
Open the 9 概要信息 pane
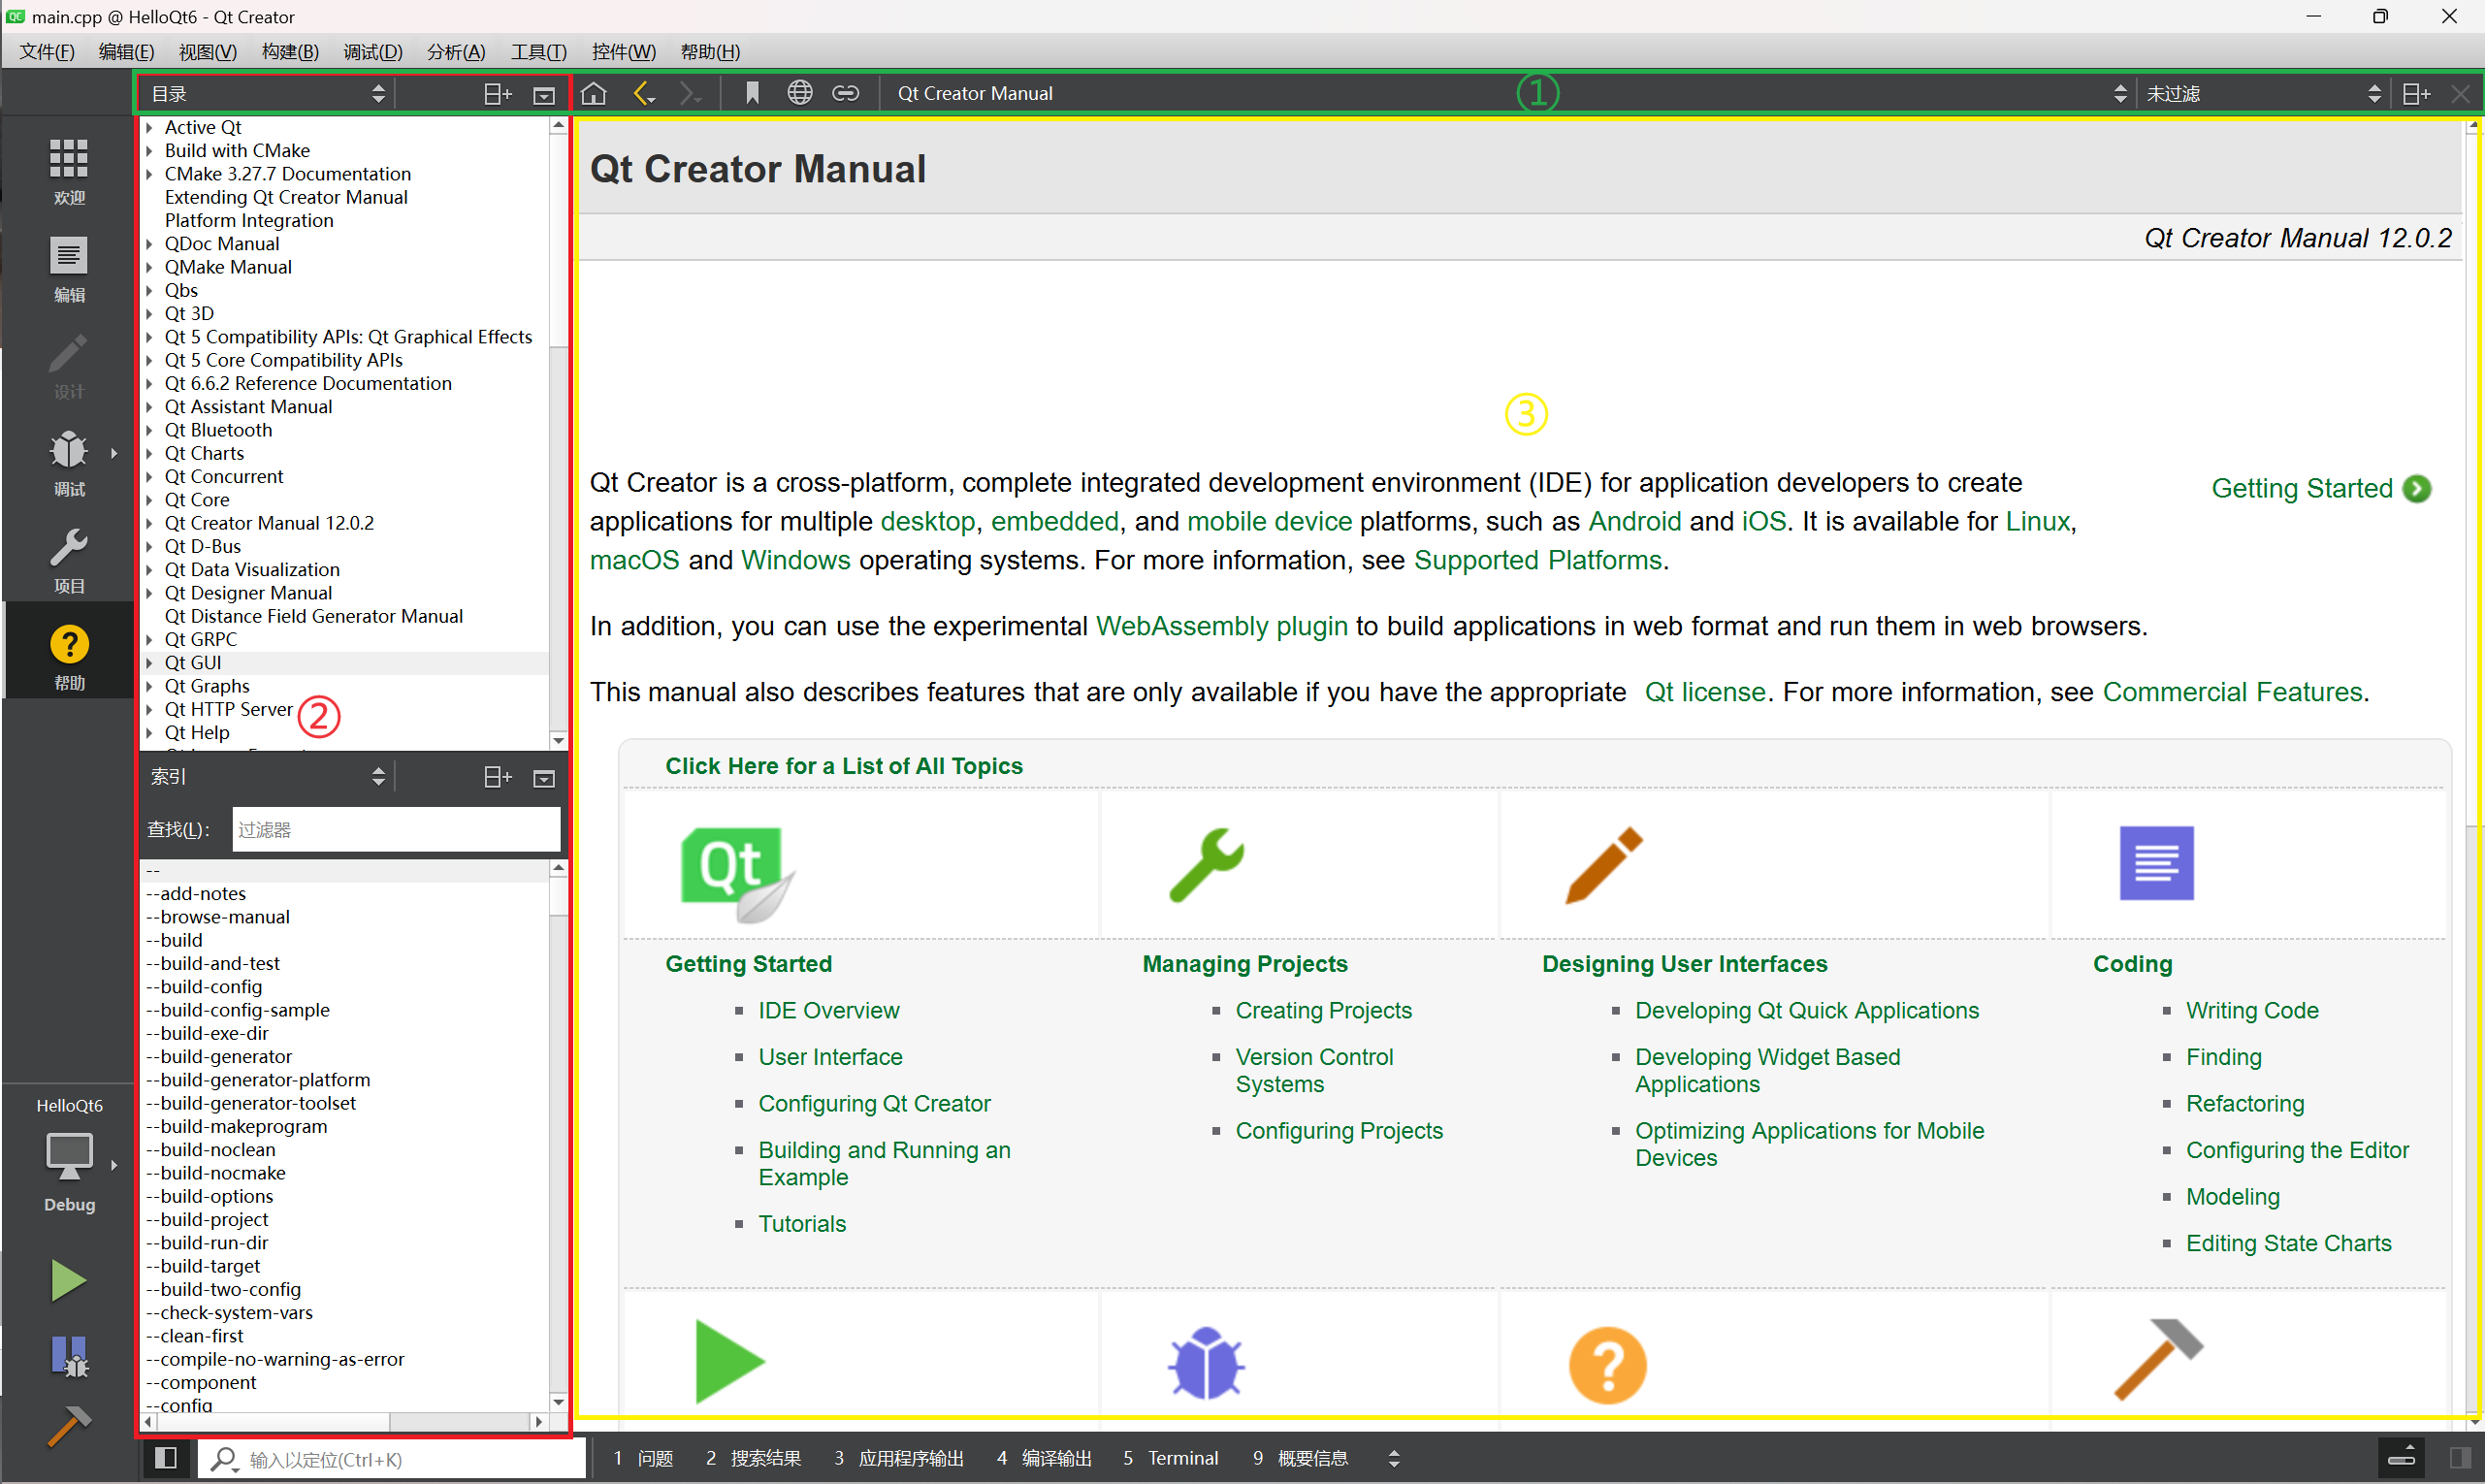click(x=1300, y=1458)
